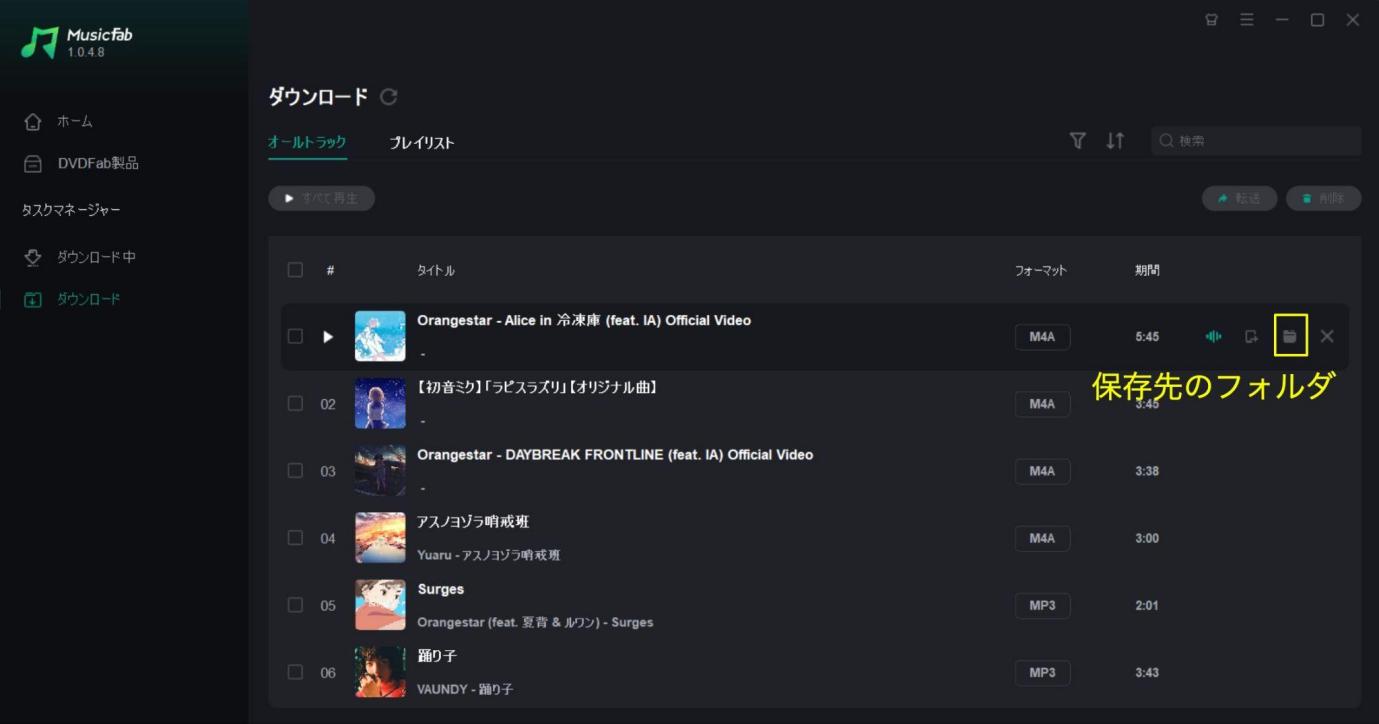
Task: Click the 踊り子 album thumbnail
Action: coord(380,671)
